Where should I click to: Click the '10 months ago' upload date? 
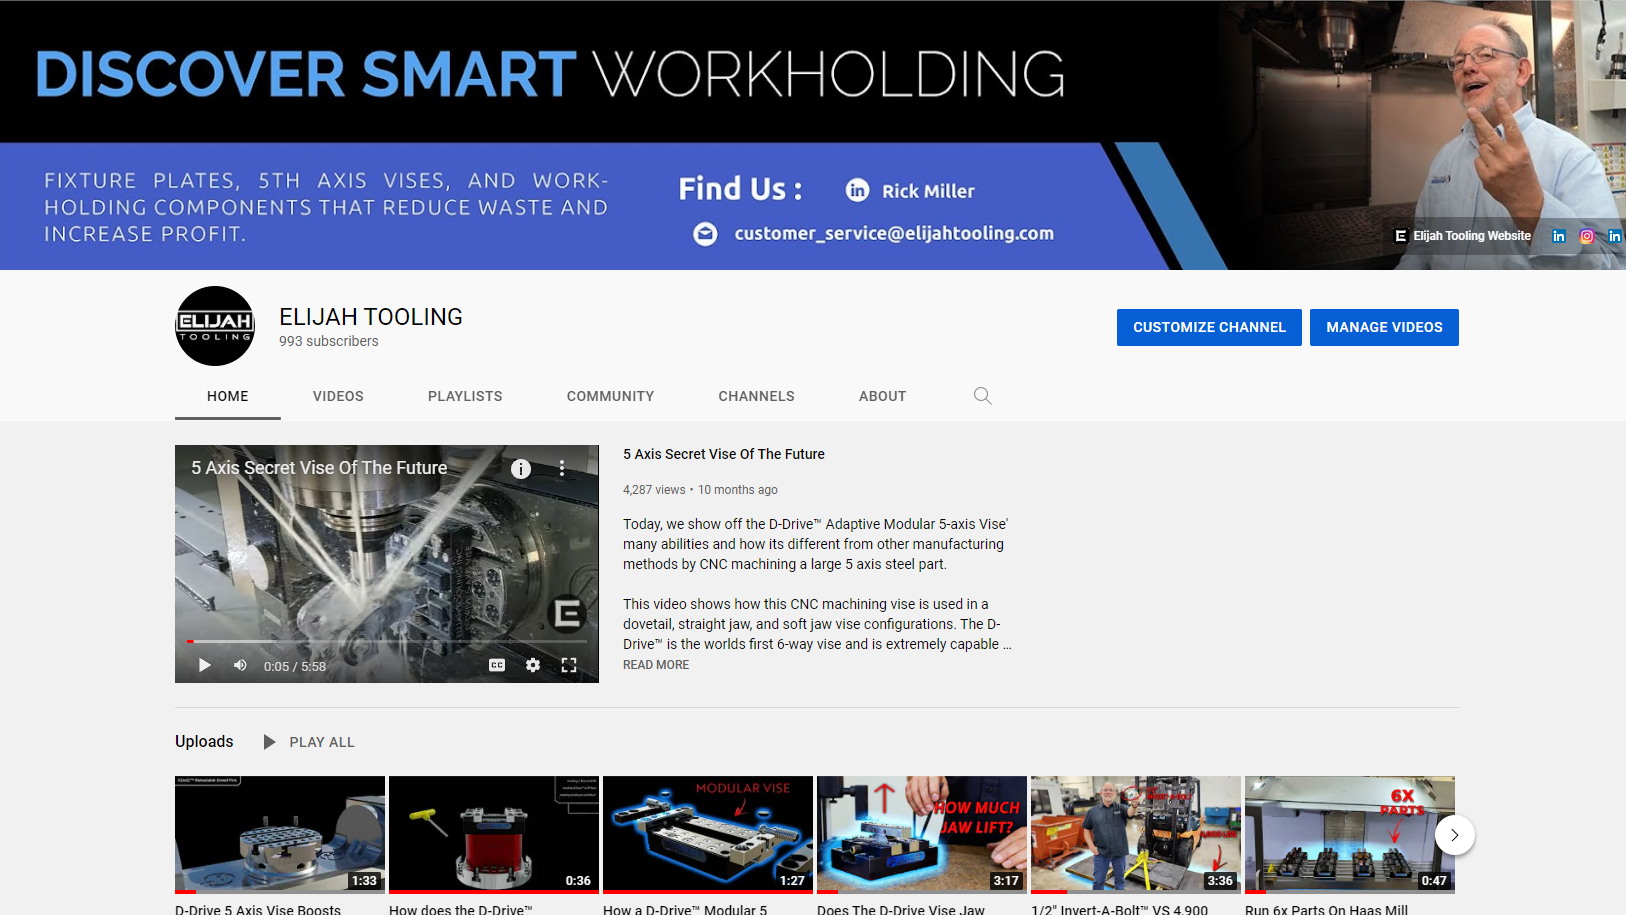click(x=738, y=490)
